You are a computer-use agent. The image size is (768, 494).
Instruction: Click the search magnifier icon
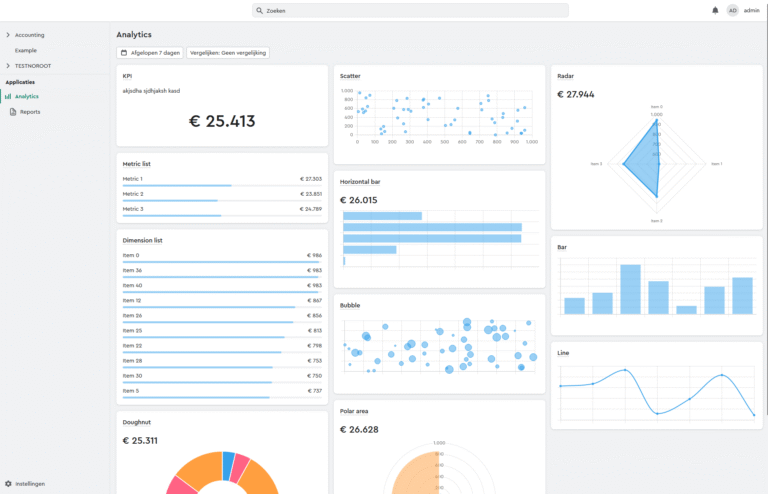coord(260,10)
